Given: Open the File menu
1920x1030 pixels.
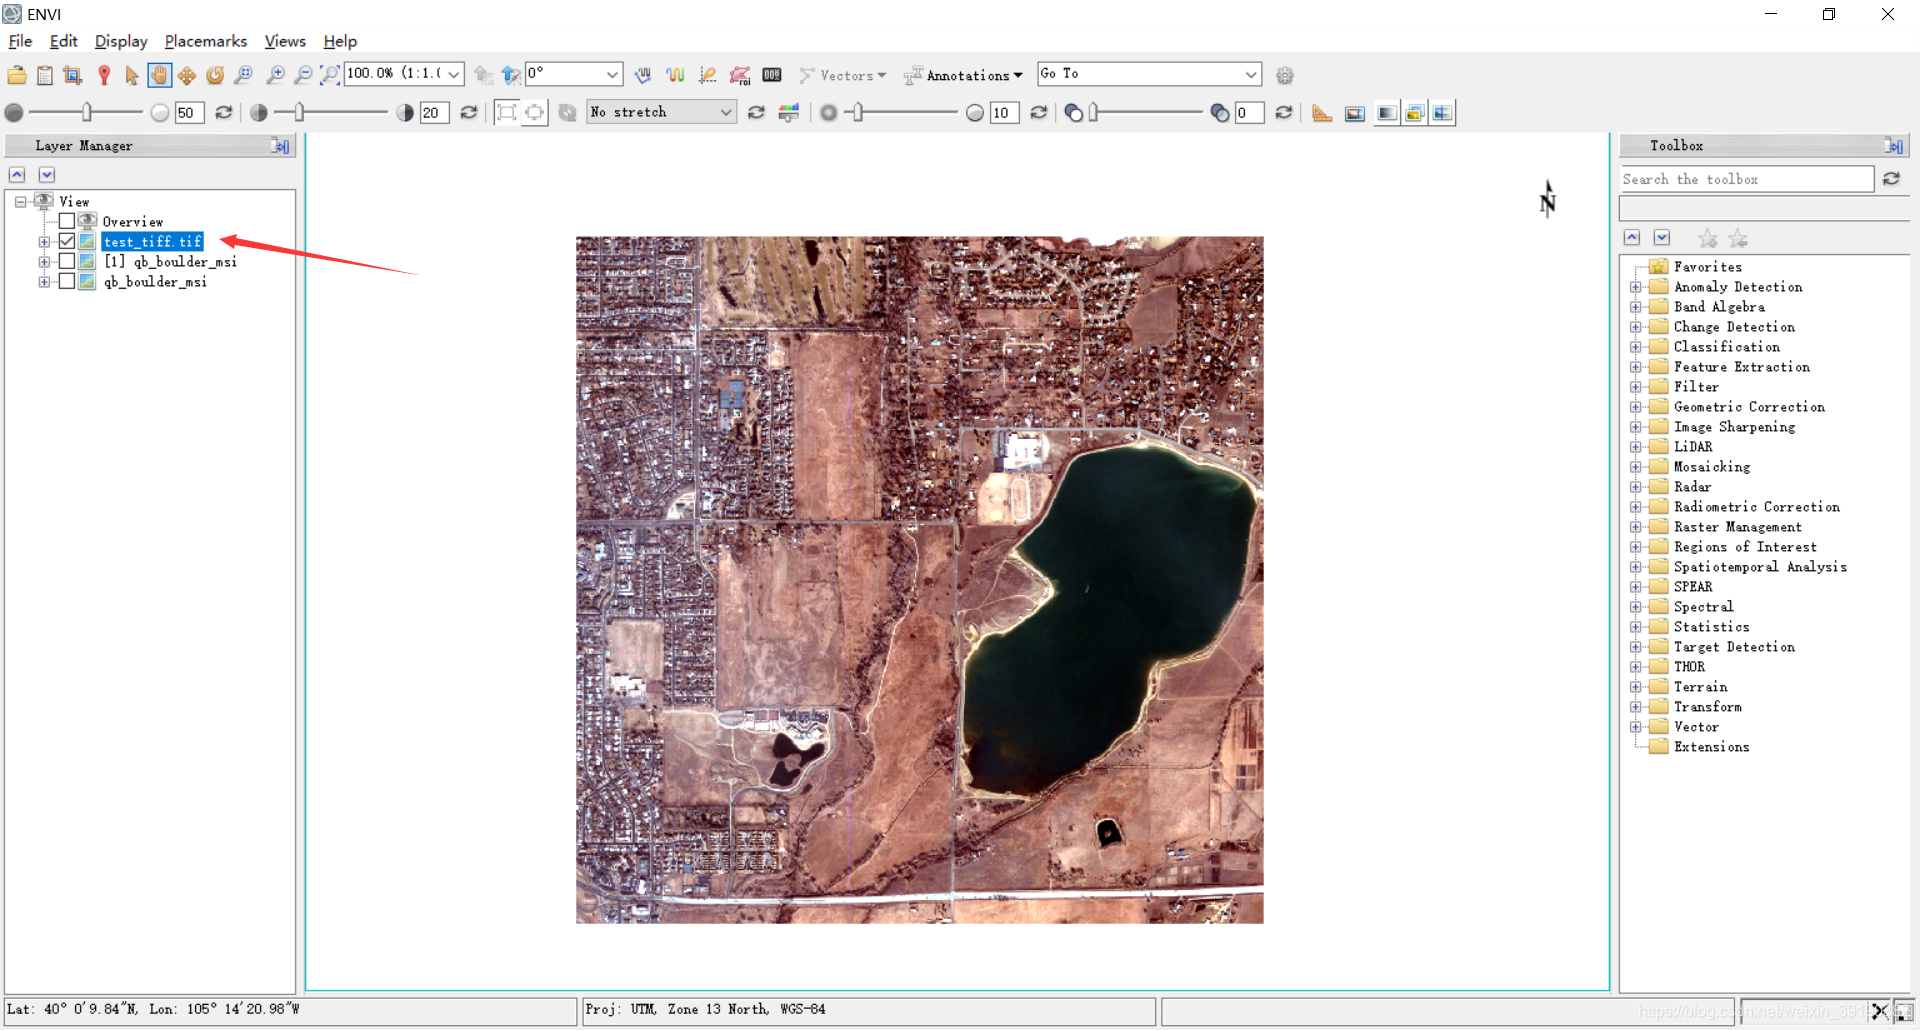Looking at the screenshot, I should (x=20, y=41).
